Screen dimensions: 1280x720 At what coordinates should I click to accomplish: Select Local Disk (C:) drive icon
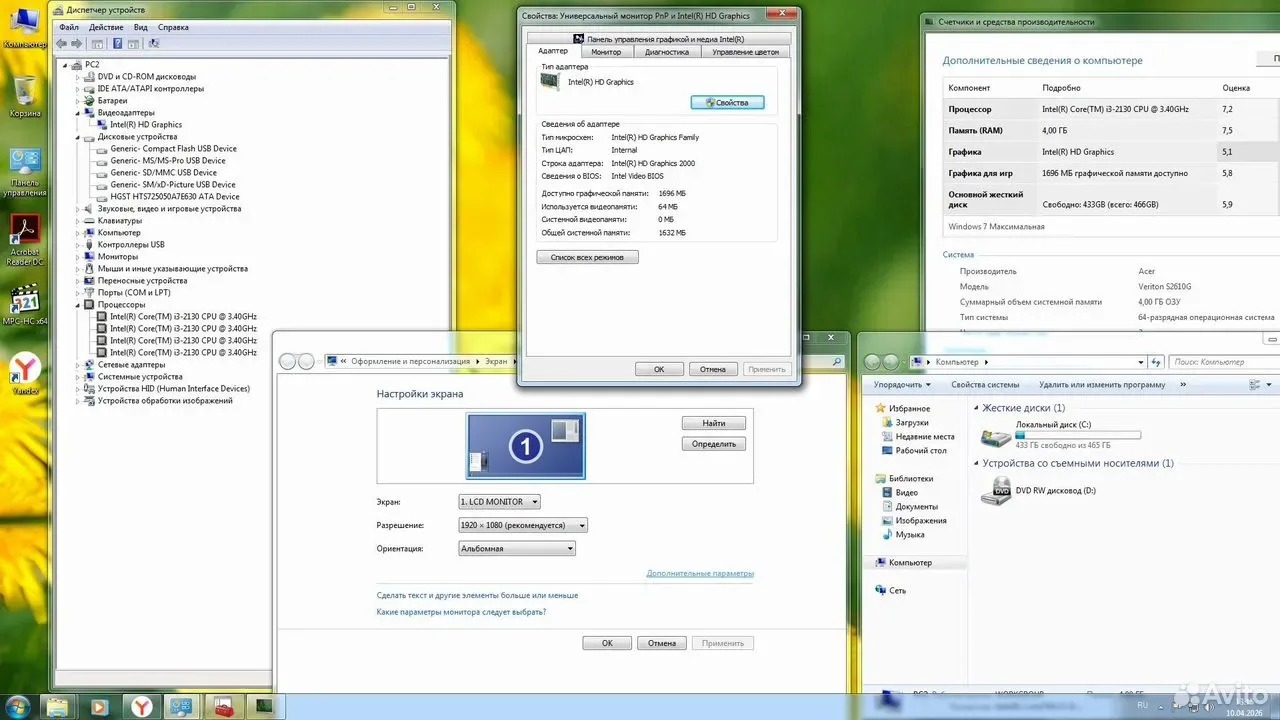[x=996, y=437]
